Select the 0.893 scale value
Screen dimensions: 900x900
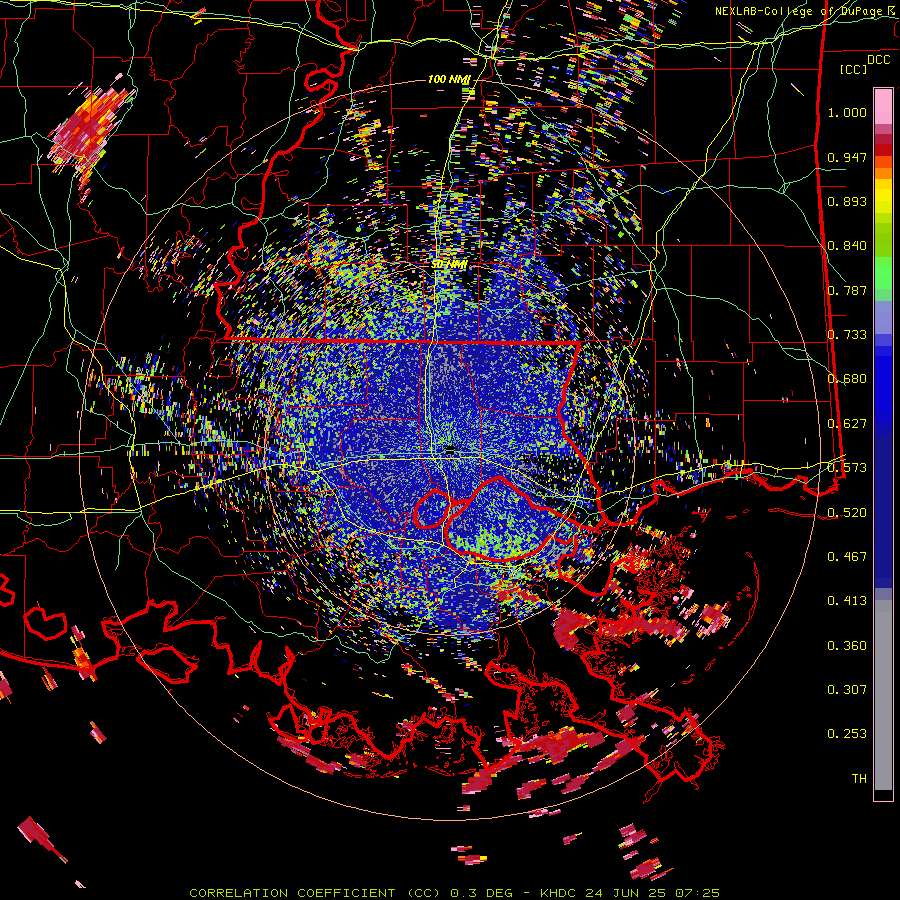pos(847,201)
